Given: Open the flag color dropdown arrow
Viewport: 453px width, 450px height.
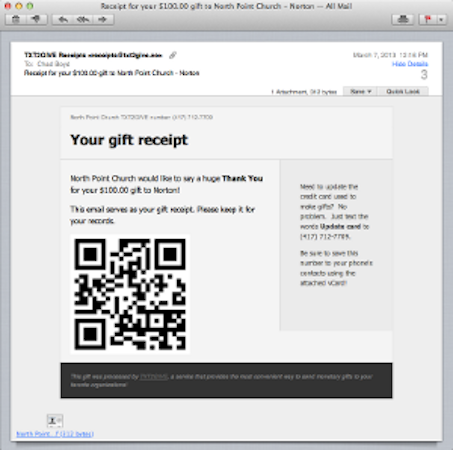Looking at the screenshot, I should 441,19.
